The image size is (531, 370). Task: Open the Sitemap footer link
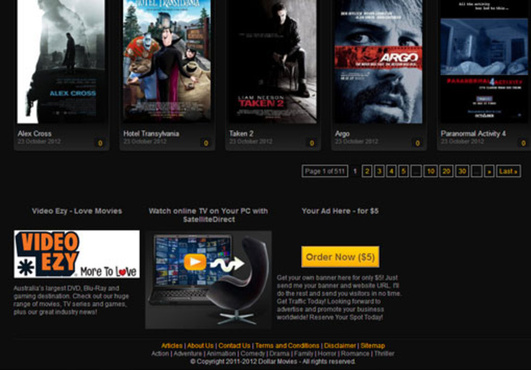point(373,346)
